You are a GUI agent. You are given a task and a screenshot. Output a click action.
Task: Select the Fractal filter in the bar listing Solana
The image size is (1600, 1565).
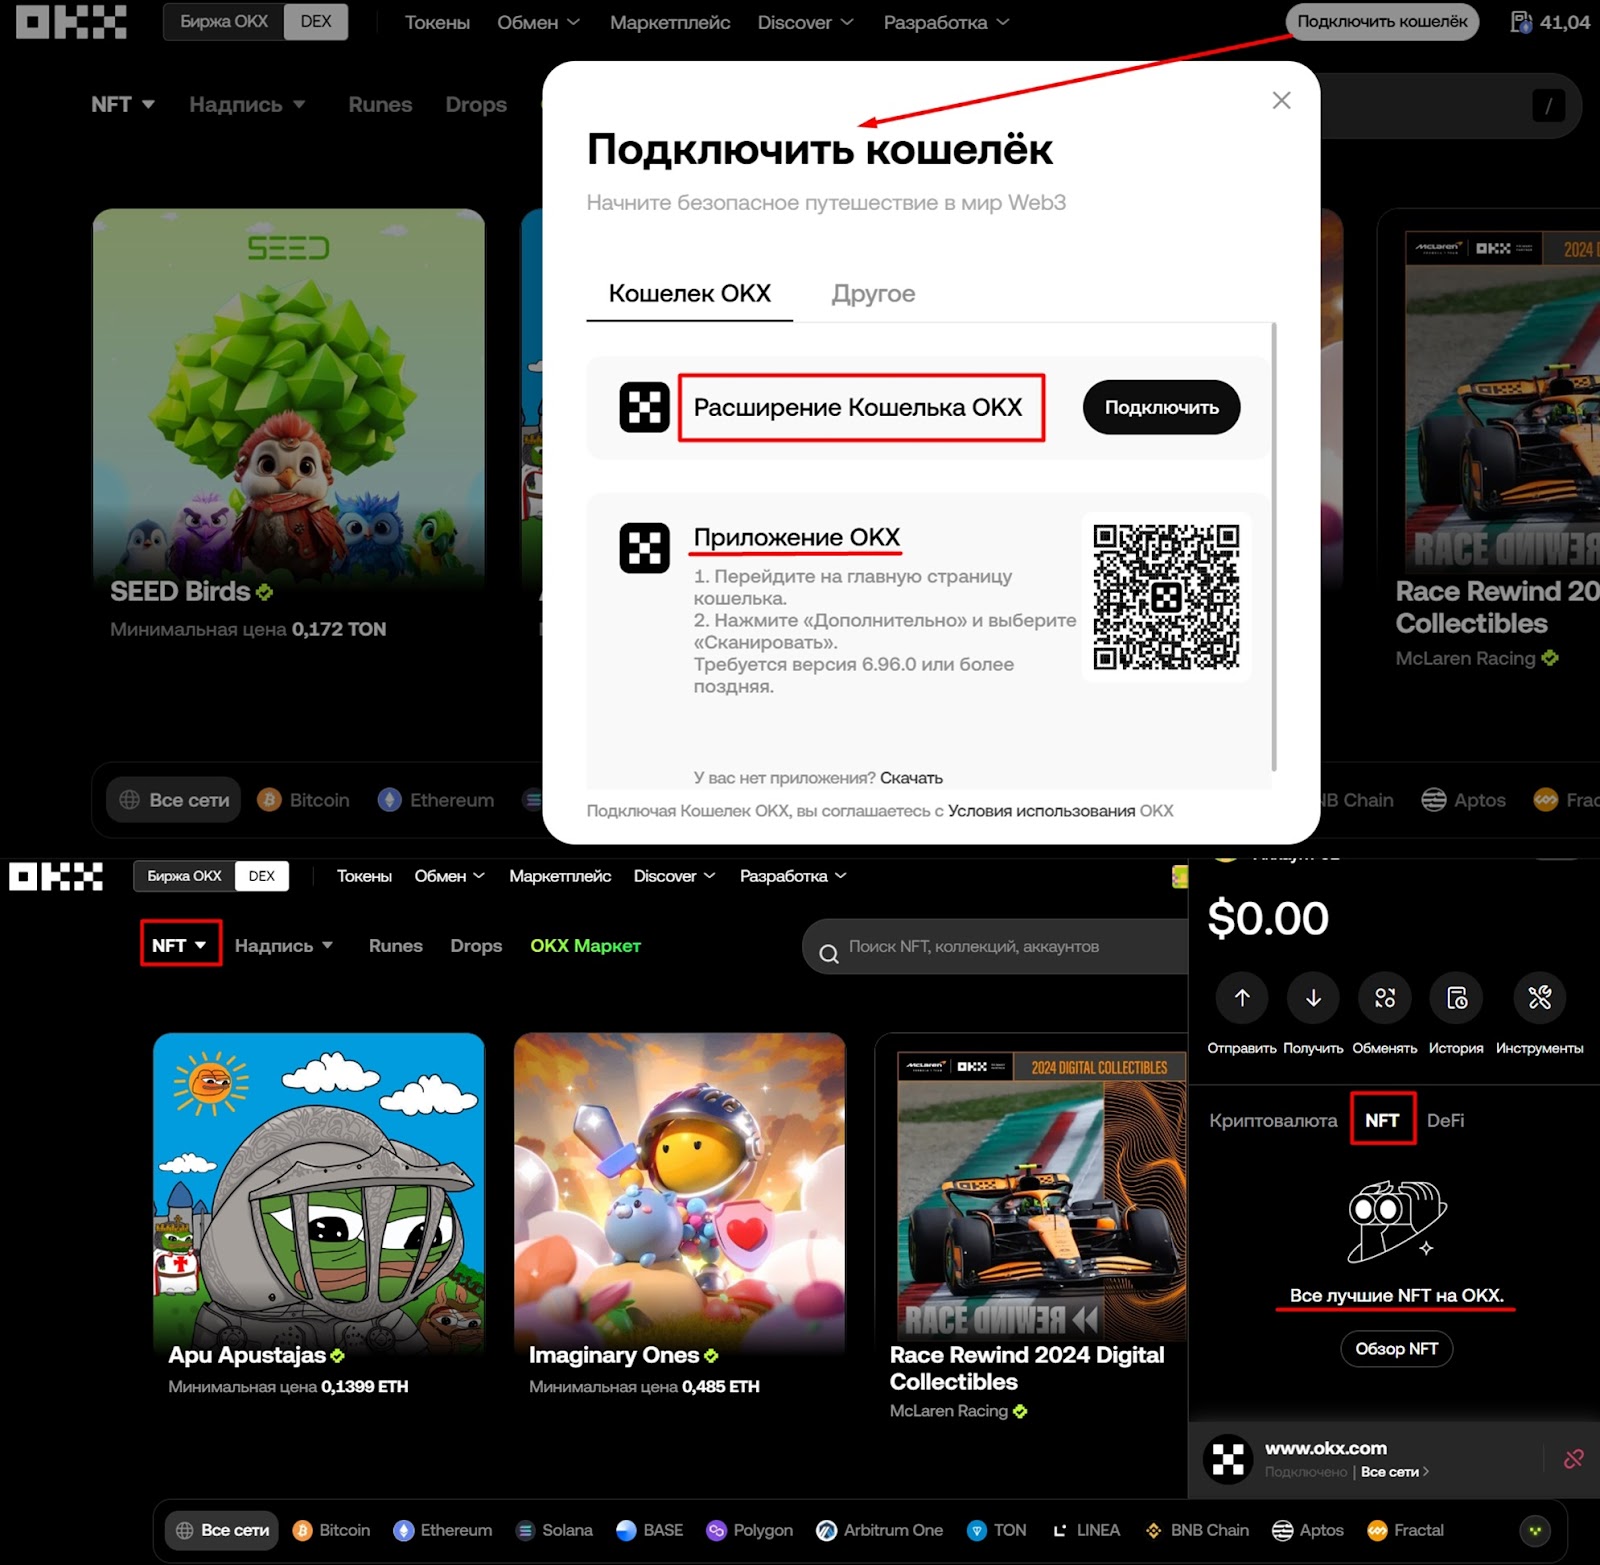click(x=1406, y=1530)
